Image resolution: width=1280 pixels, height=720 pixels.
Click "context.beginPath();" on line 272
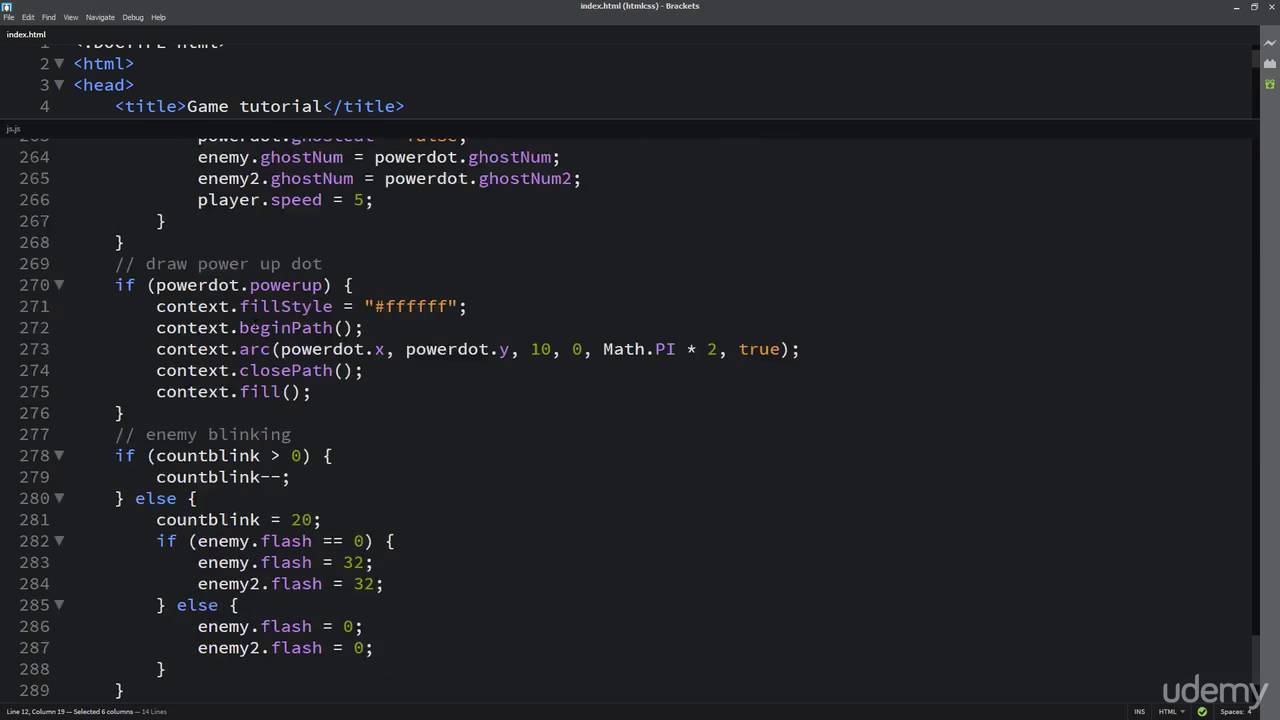tap(259, 328)
